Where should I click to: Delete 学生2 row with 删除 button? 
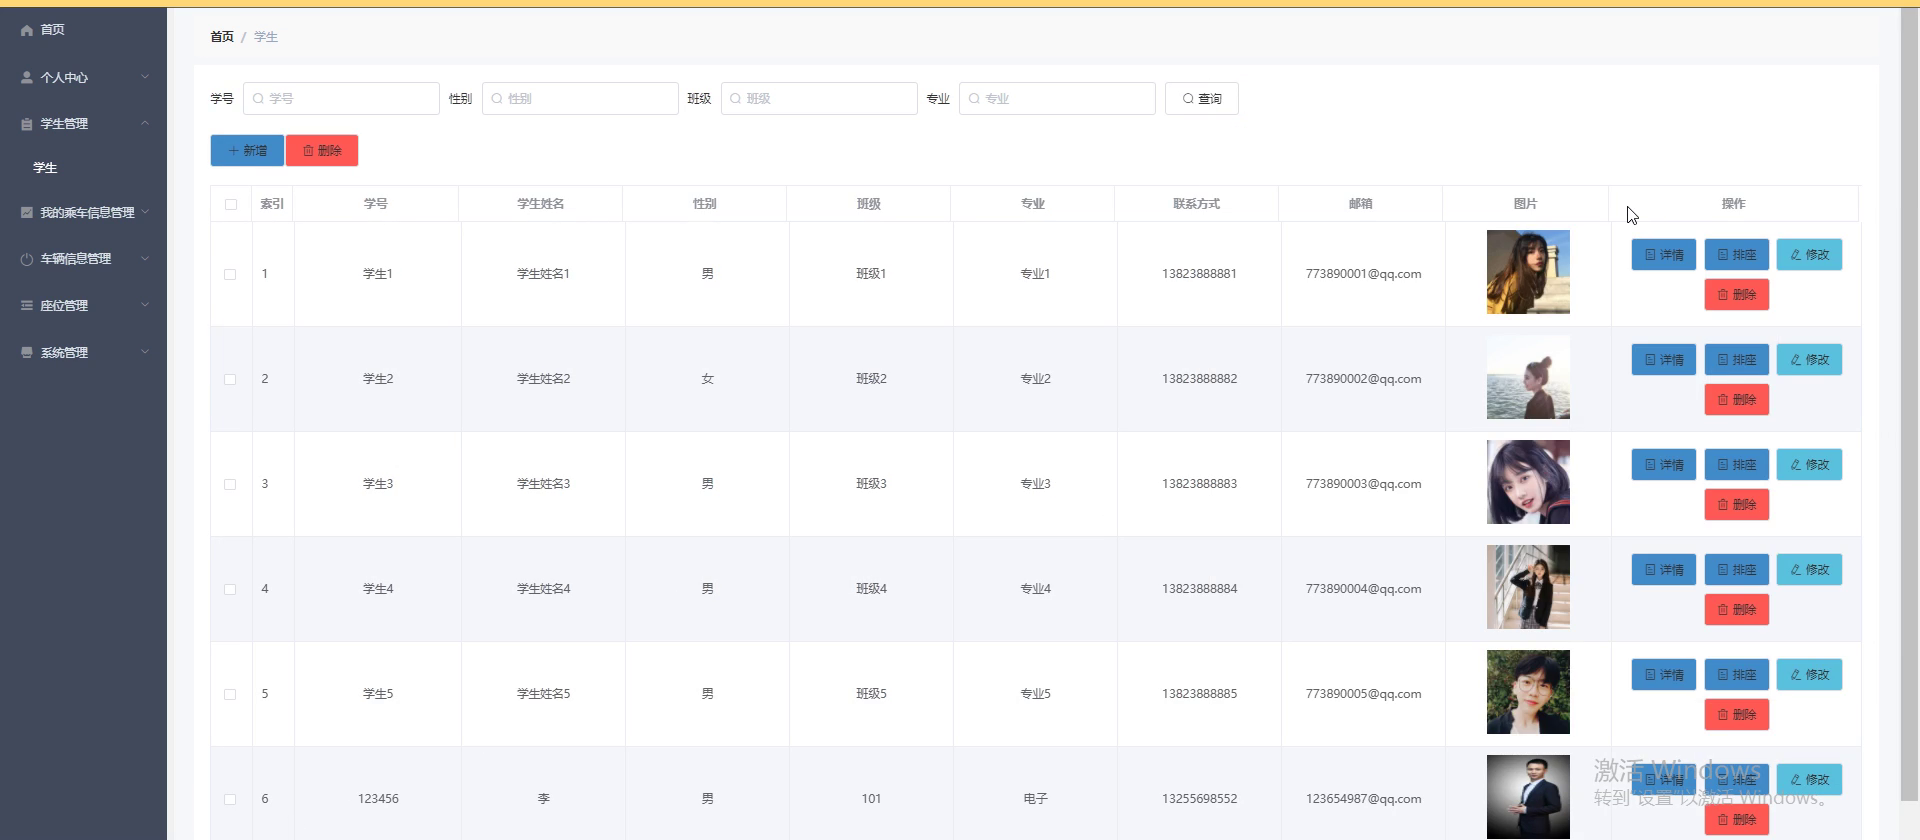click(x=1737, y=400)
